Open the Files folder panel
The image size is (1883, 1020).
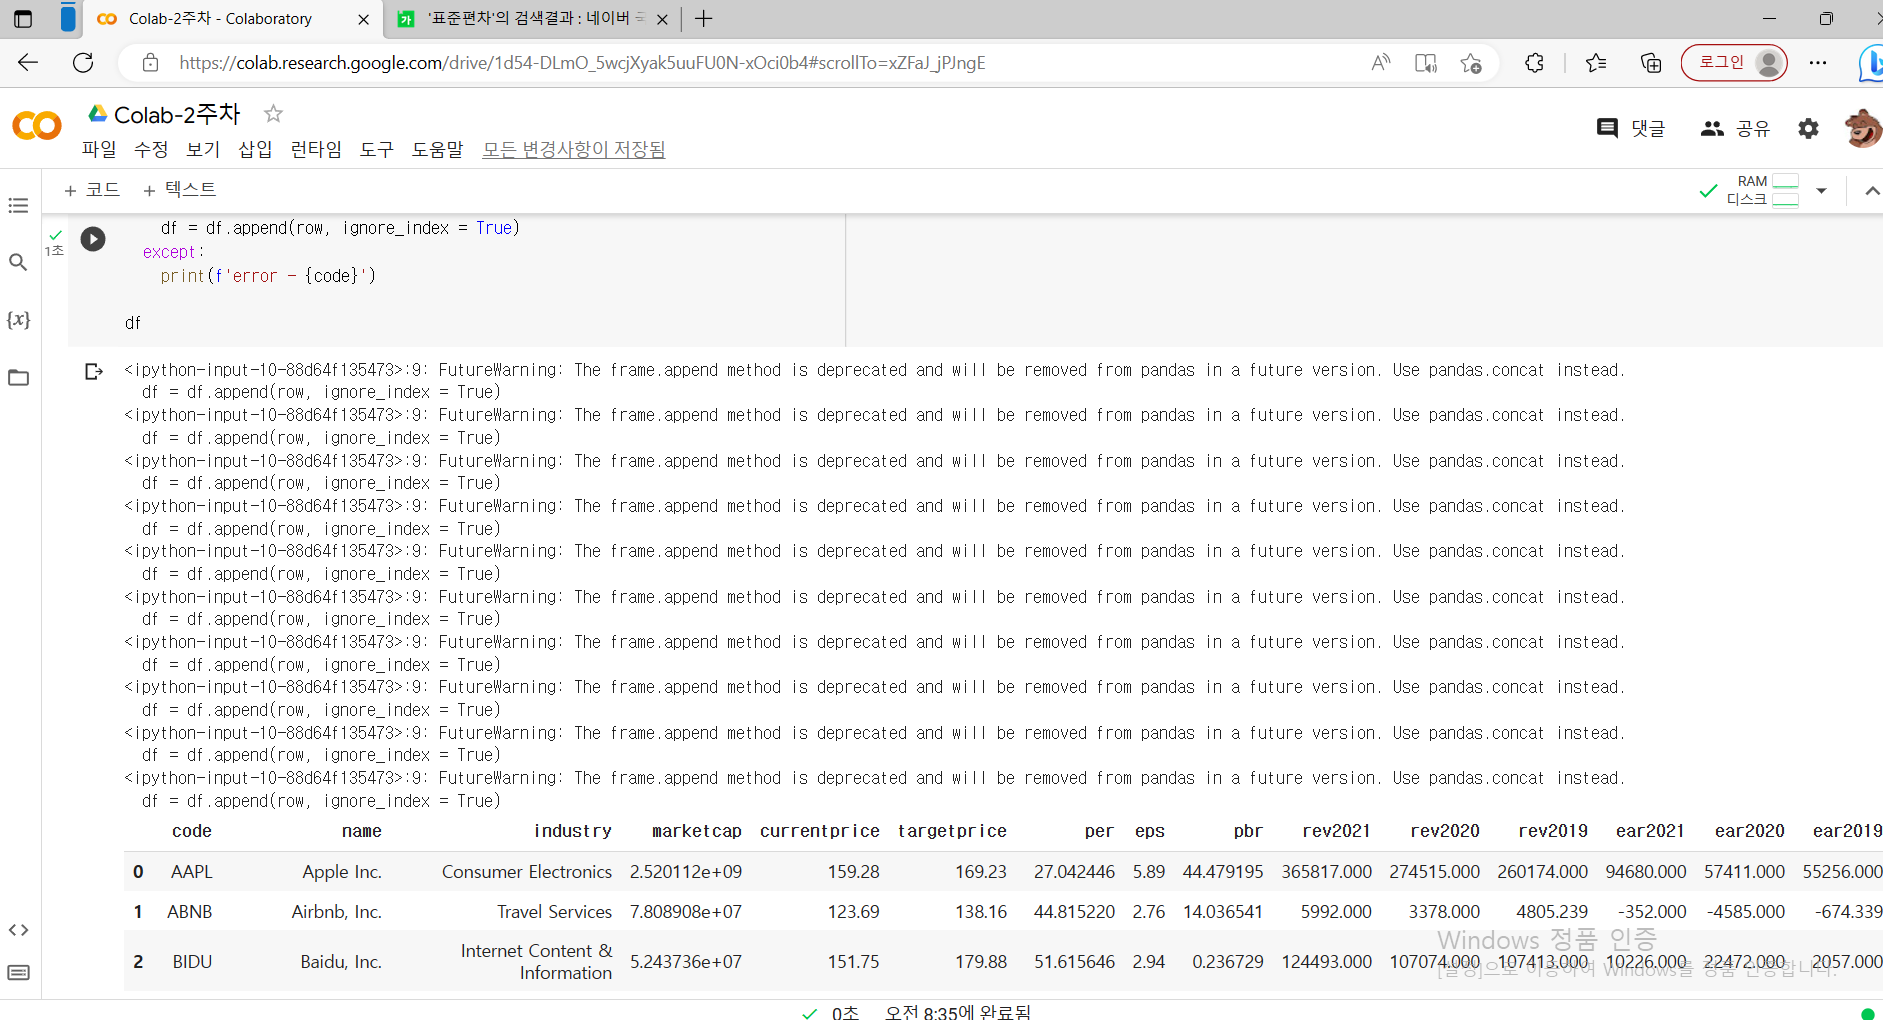pyautogui.click(x=18, y=378)
